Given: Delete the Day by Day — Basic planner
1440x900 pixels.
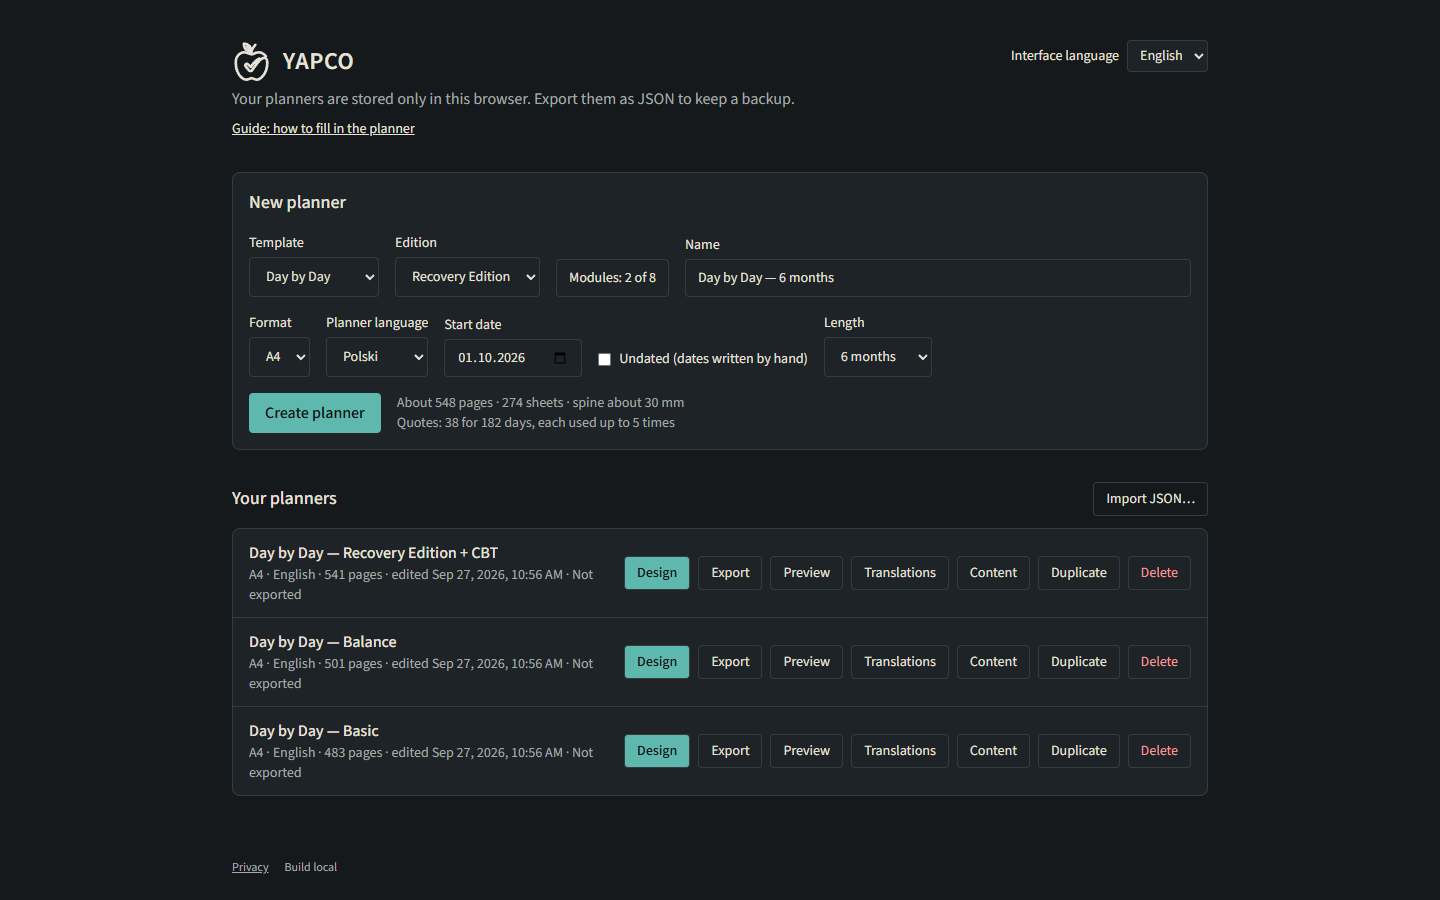Looking at the screenshot, I should pyautogui.click(x=1159, y=751).
